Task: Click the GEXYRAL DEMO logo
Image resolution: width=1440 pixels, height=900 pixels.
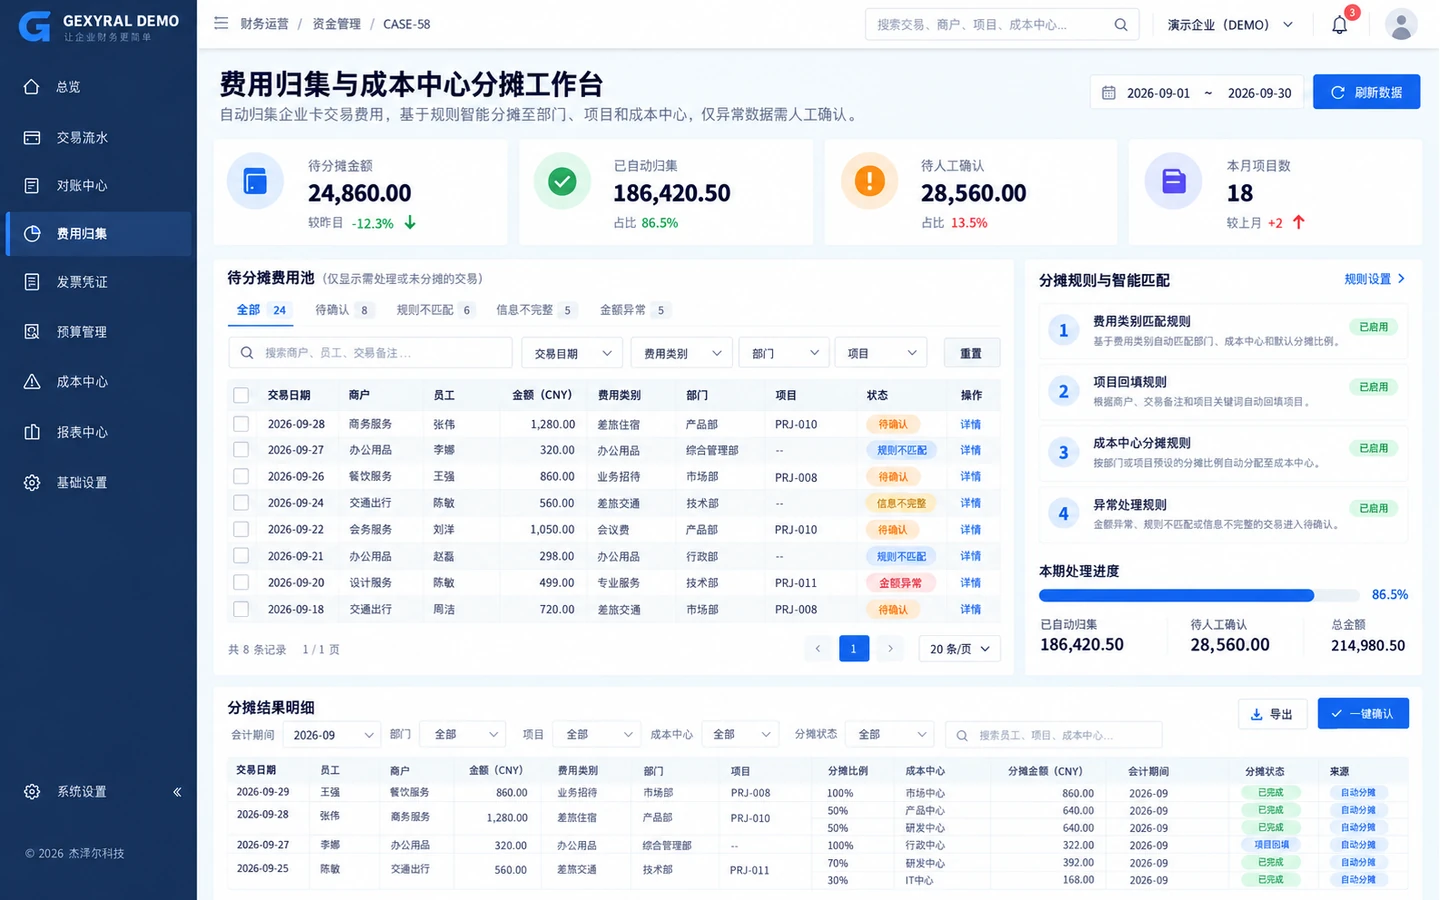Action: [98, 26]
